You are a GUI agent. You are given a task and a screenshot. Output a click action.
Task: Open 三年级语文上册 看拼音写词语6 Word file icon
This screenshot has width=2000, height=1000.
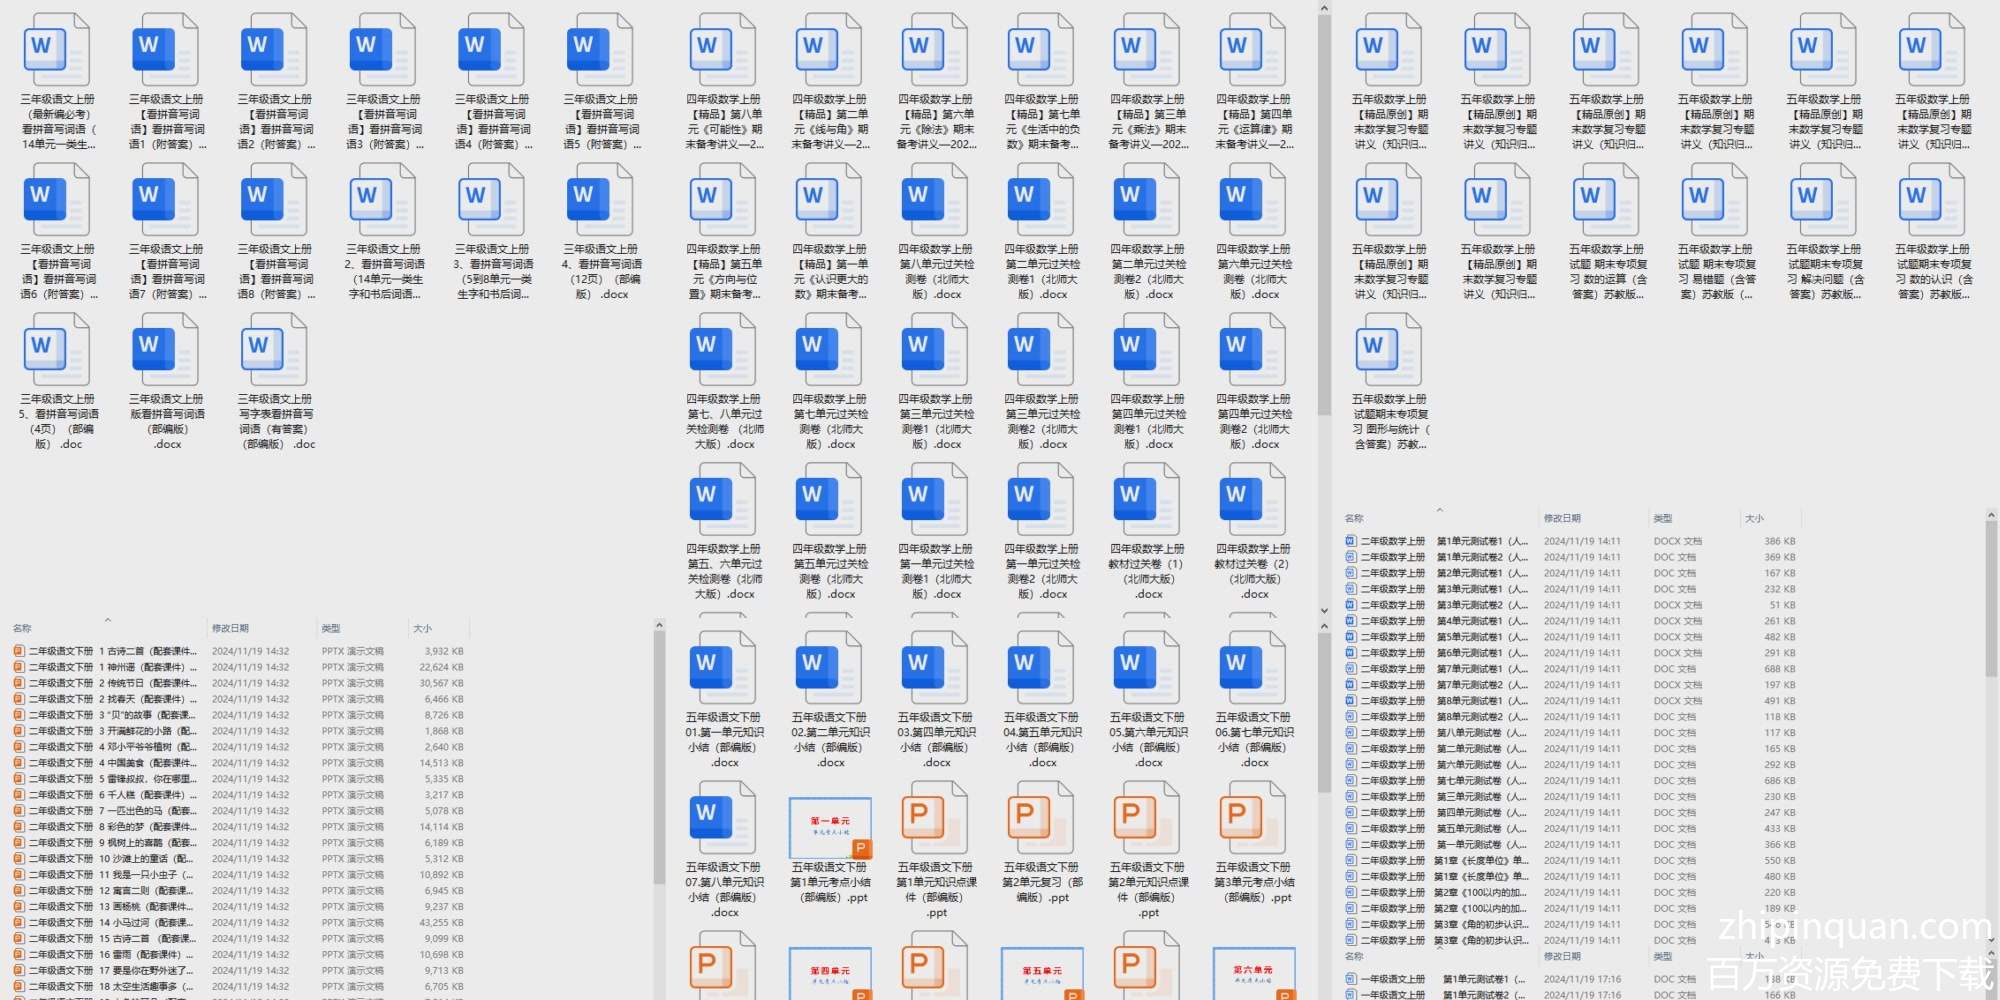tap(57, 200)
